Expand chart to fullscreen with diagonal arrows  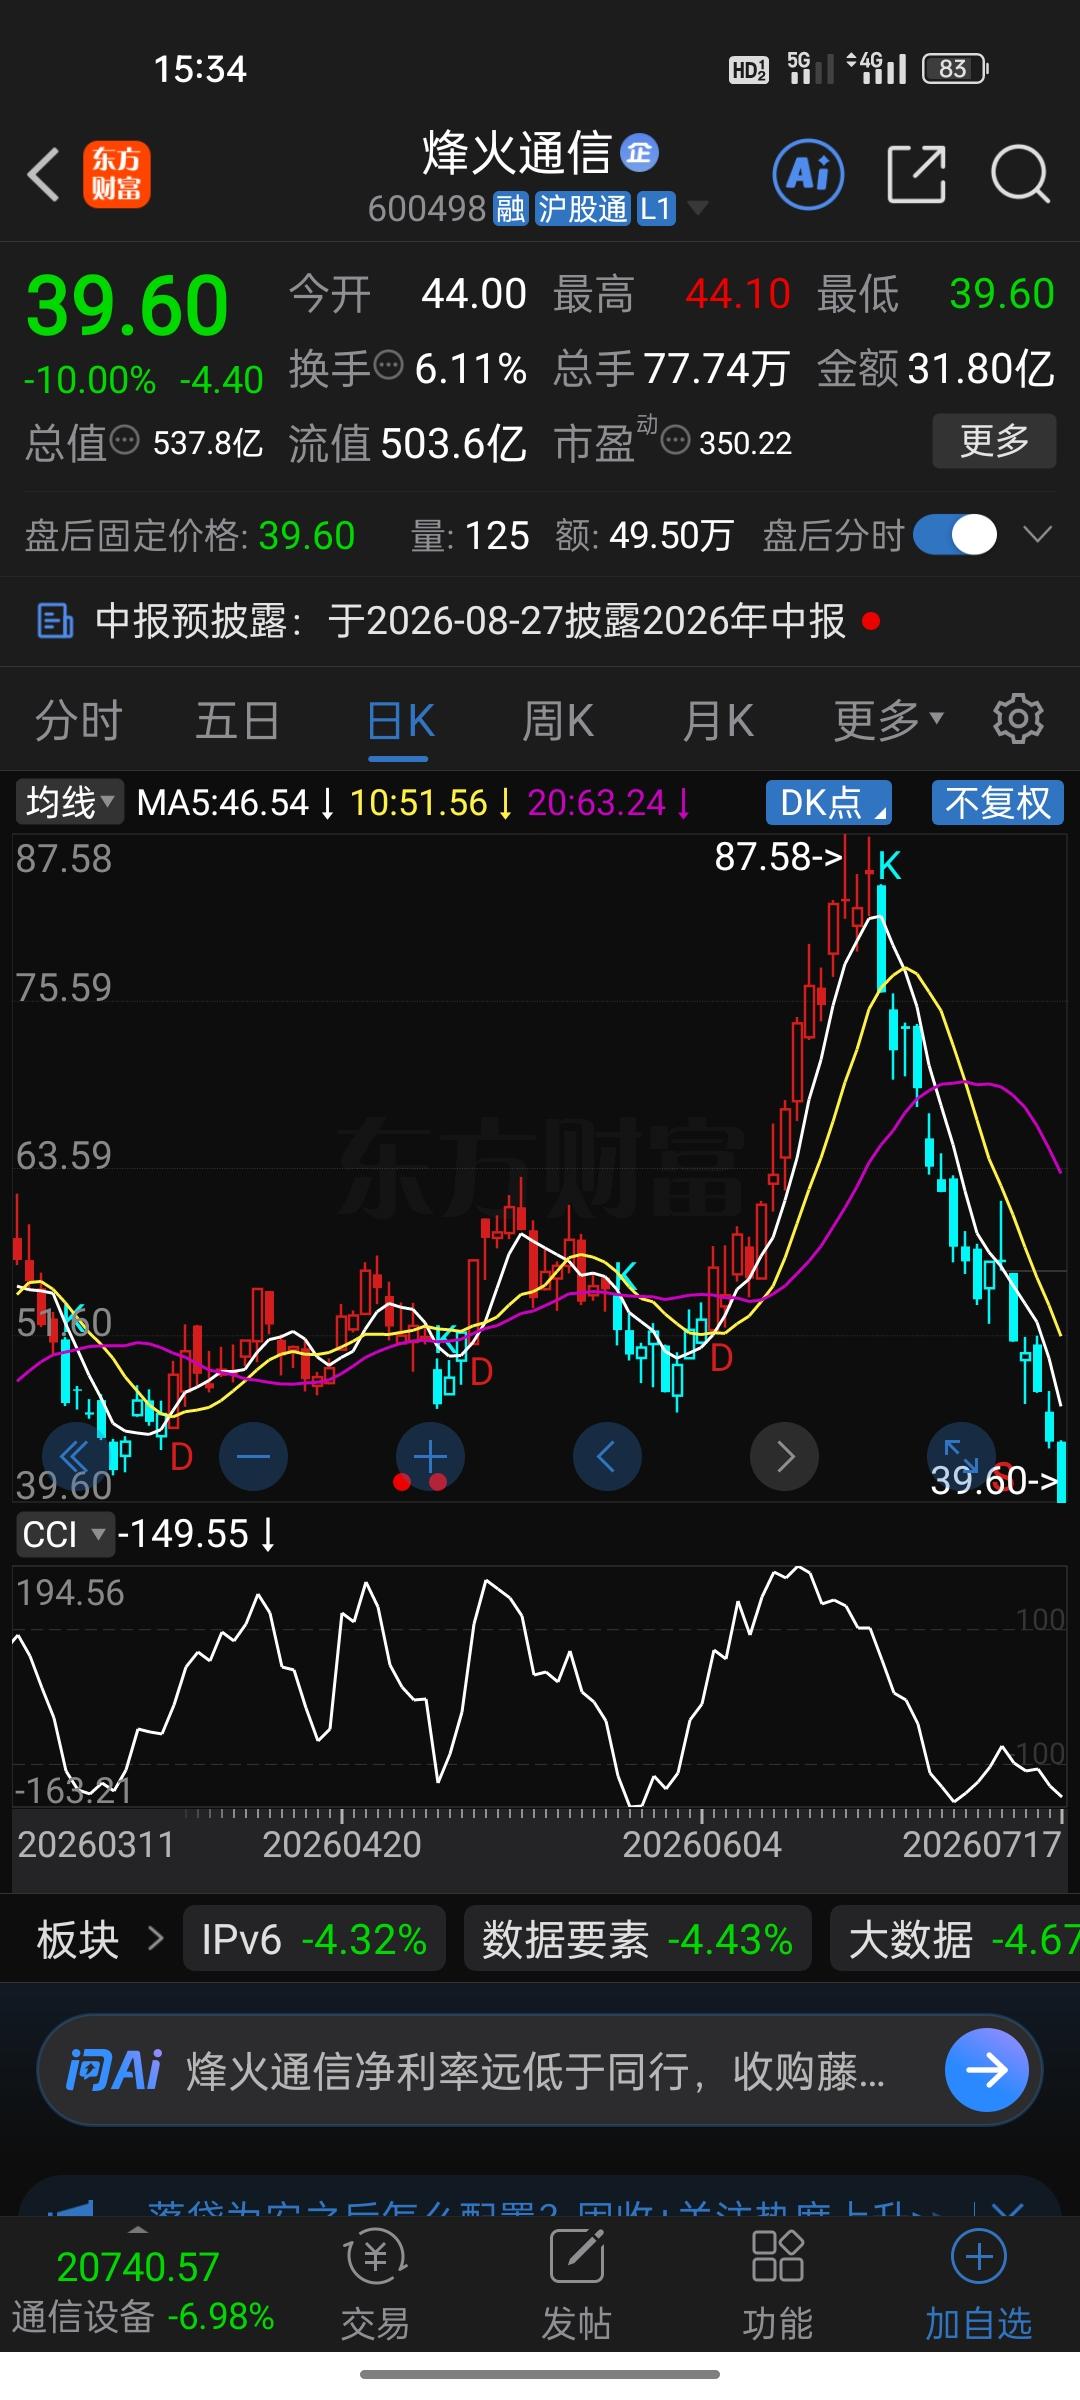pos(961,1456)
